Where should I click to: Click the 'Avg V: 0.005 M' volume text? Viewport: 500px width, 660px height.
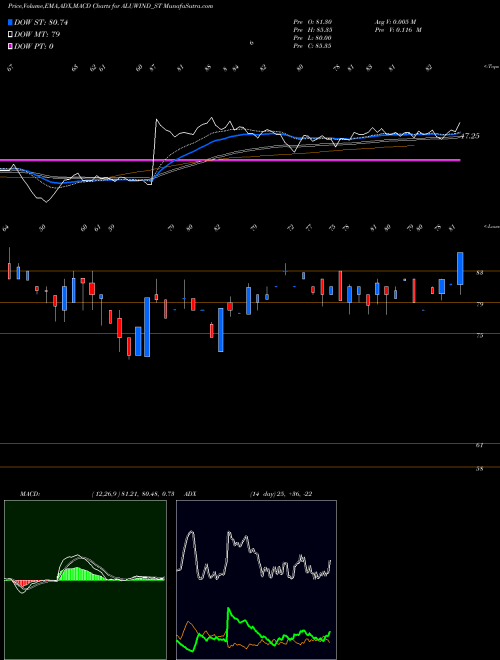(396, 22)
